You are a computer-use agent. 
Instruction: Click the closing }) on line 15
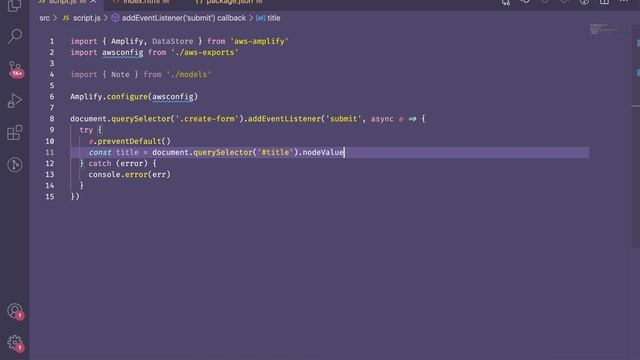click(x=75, y=196)
